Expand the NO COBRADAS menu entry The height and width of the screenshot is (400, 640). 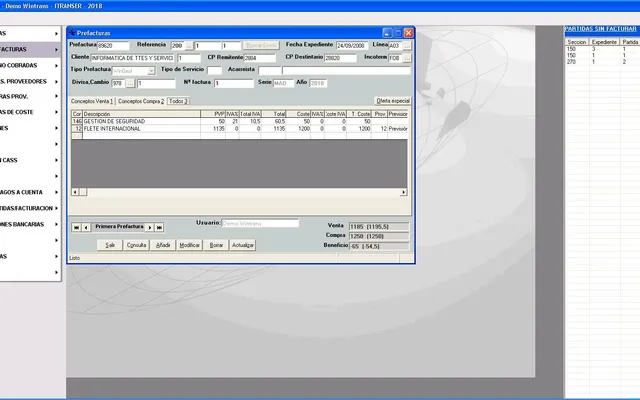click(x=56, y=65)
